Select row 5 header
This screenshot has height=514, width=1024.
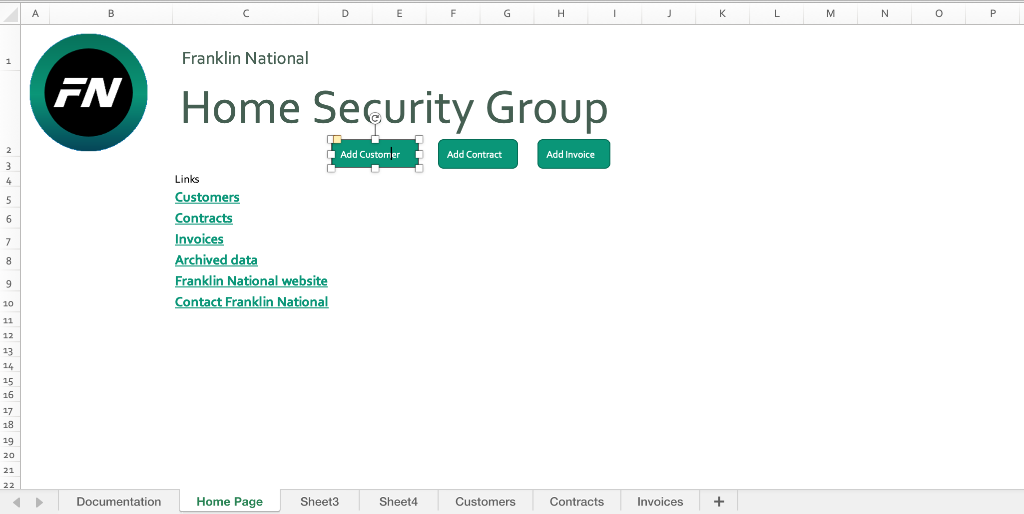click(9, 199)
